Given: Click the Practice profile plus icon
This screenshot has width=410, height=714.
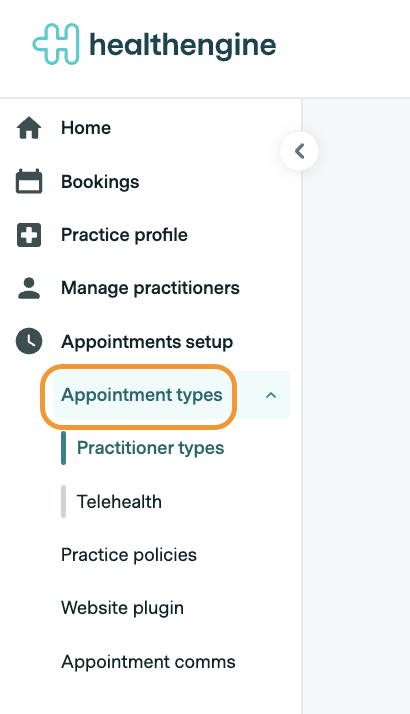Looking at the screenshot, I should point(29,235).
